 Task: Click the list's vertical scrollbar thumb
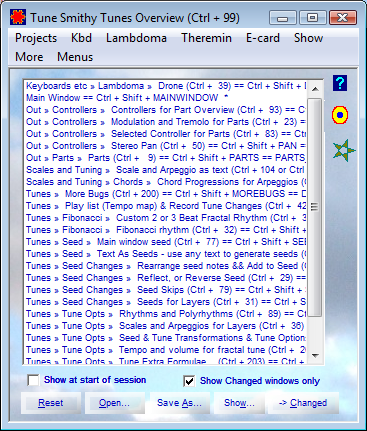coord(315,207)
